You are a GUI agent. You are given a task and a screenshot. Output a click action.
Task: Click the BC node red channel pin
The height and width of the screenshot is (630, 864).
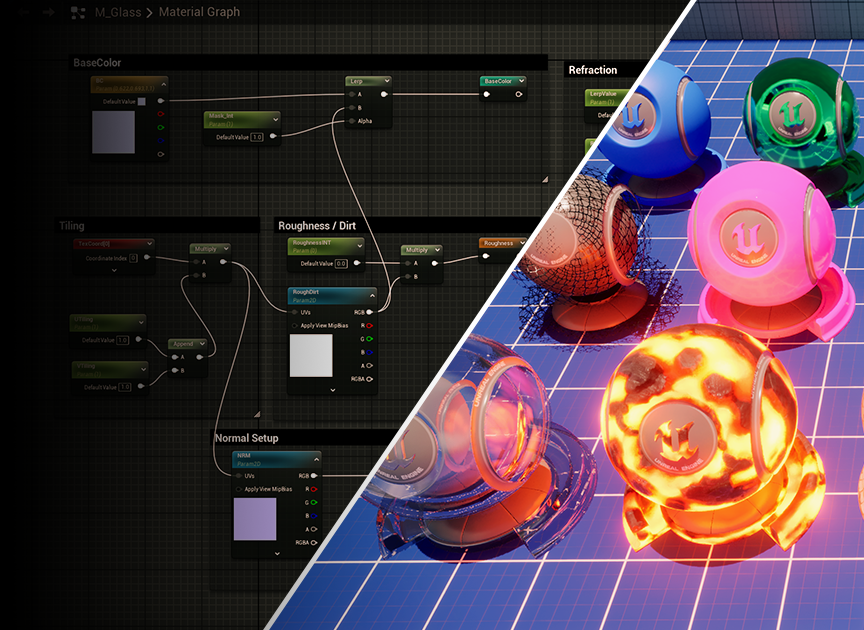[x=161, y=114]
